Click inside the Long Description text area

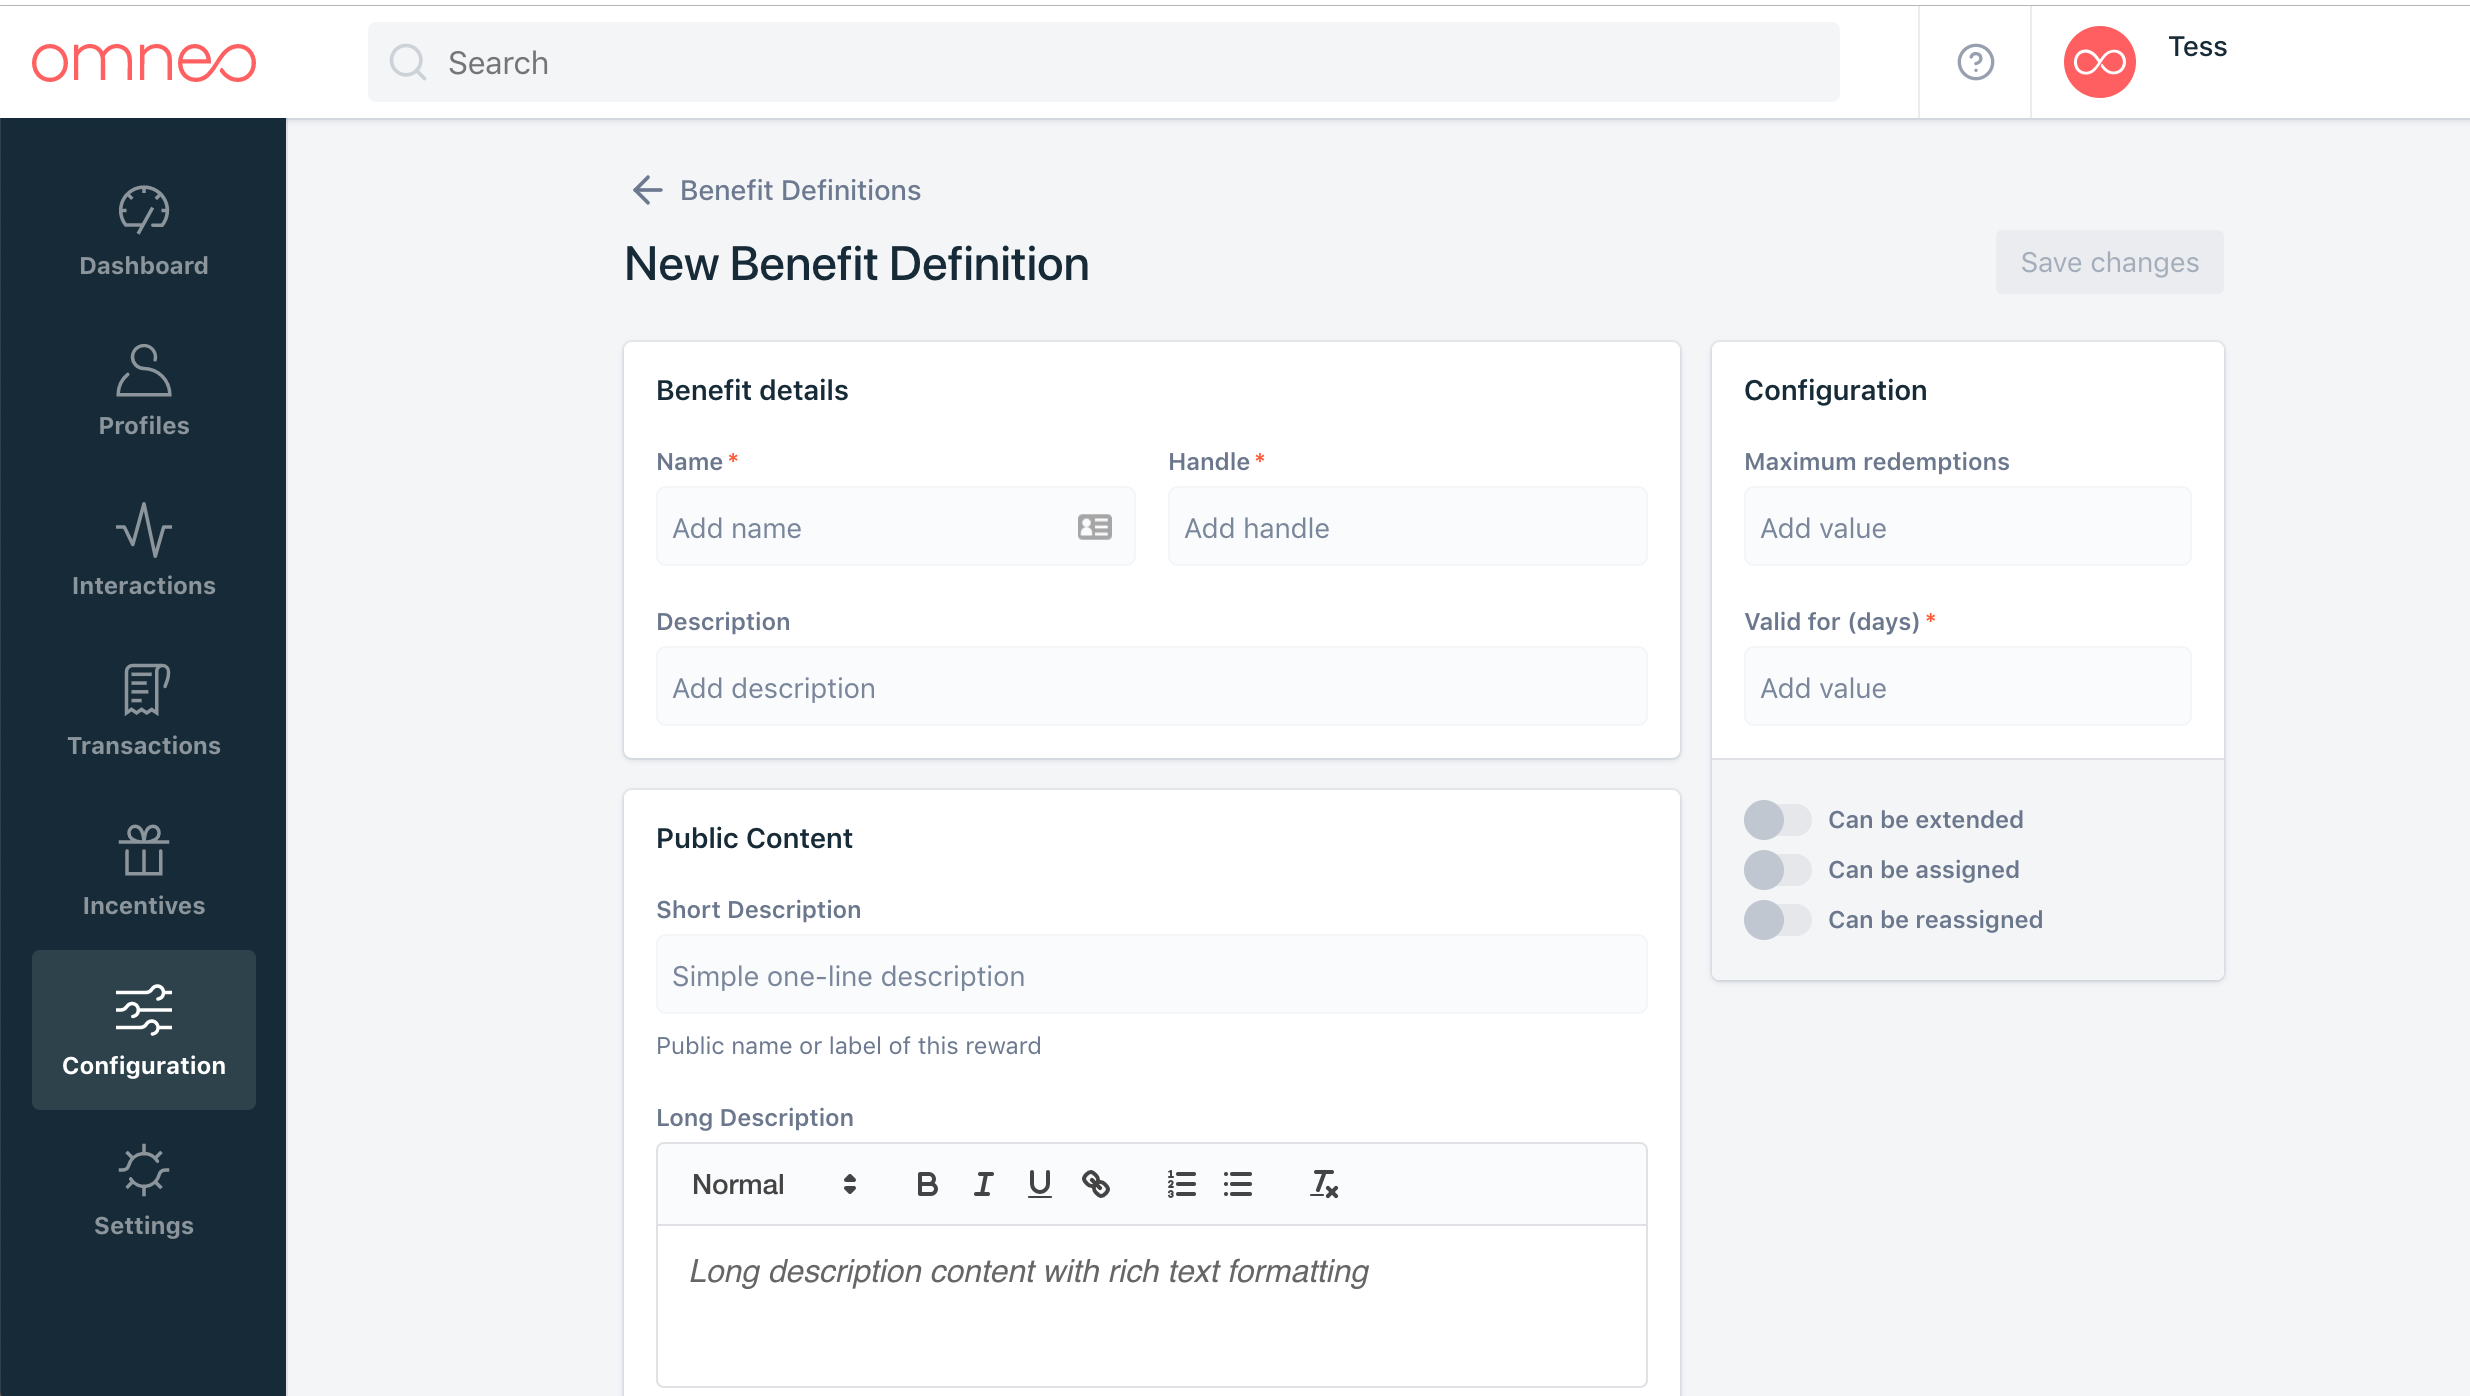[x=1151, y=1306]
